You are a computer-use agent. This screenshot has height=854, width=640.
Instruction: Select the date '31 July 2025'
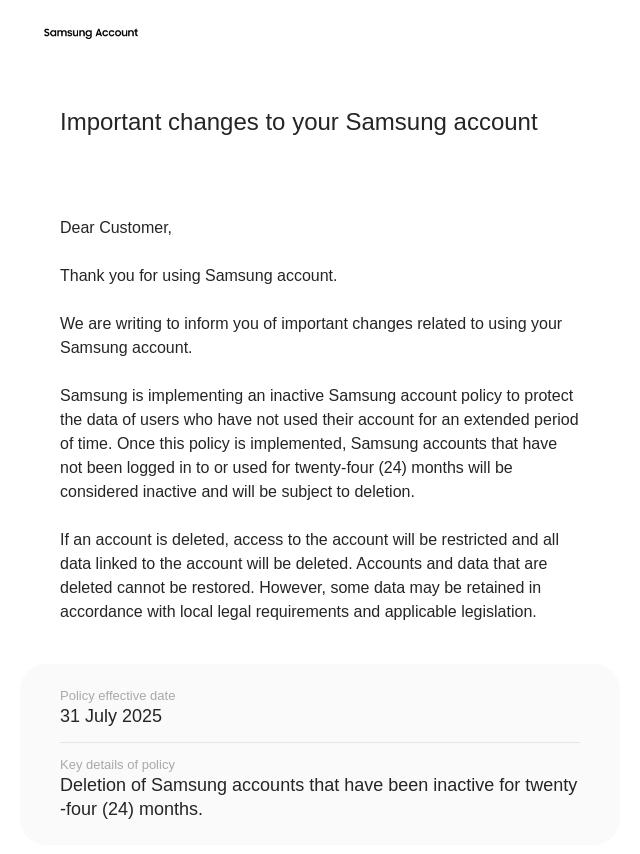[111, 716]
